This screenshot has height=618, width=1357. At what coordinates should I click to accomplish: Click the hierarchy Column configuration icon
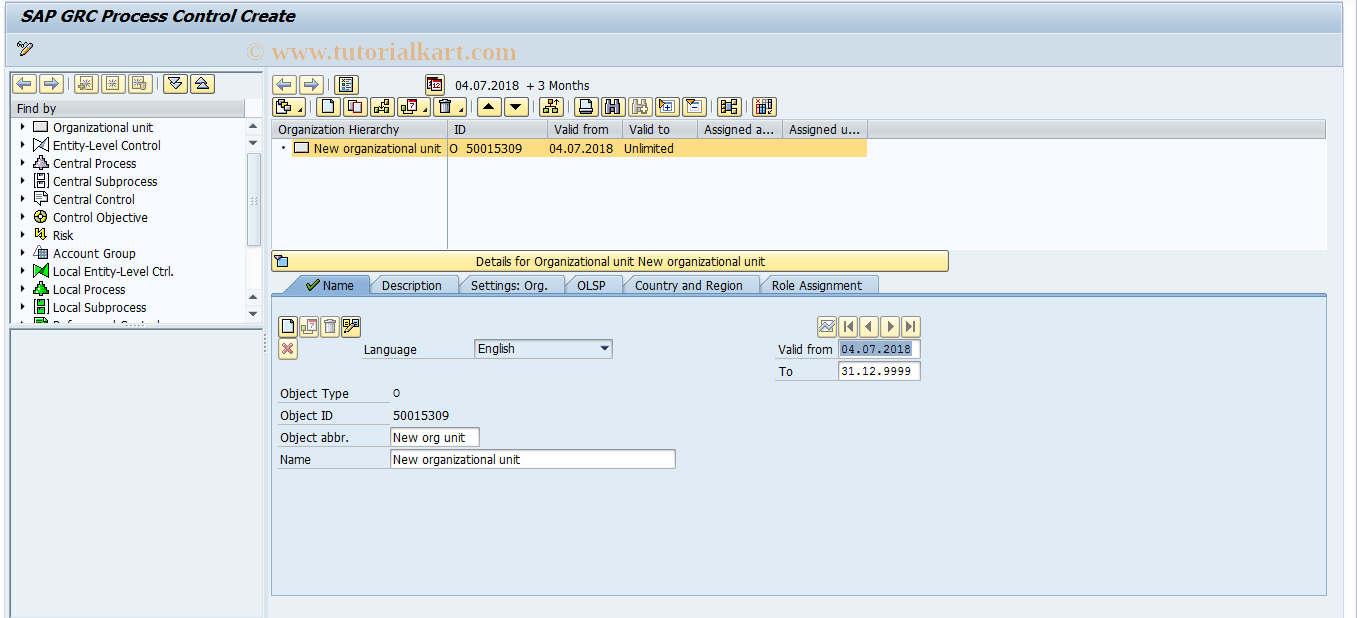click(x=729, y=107)
